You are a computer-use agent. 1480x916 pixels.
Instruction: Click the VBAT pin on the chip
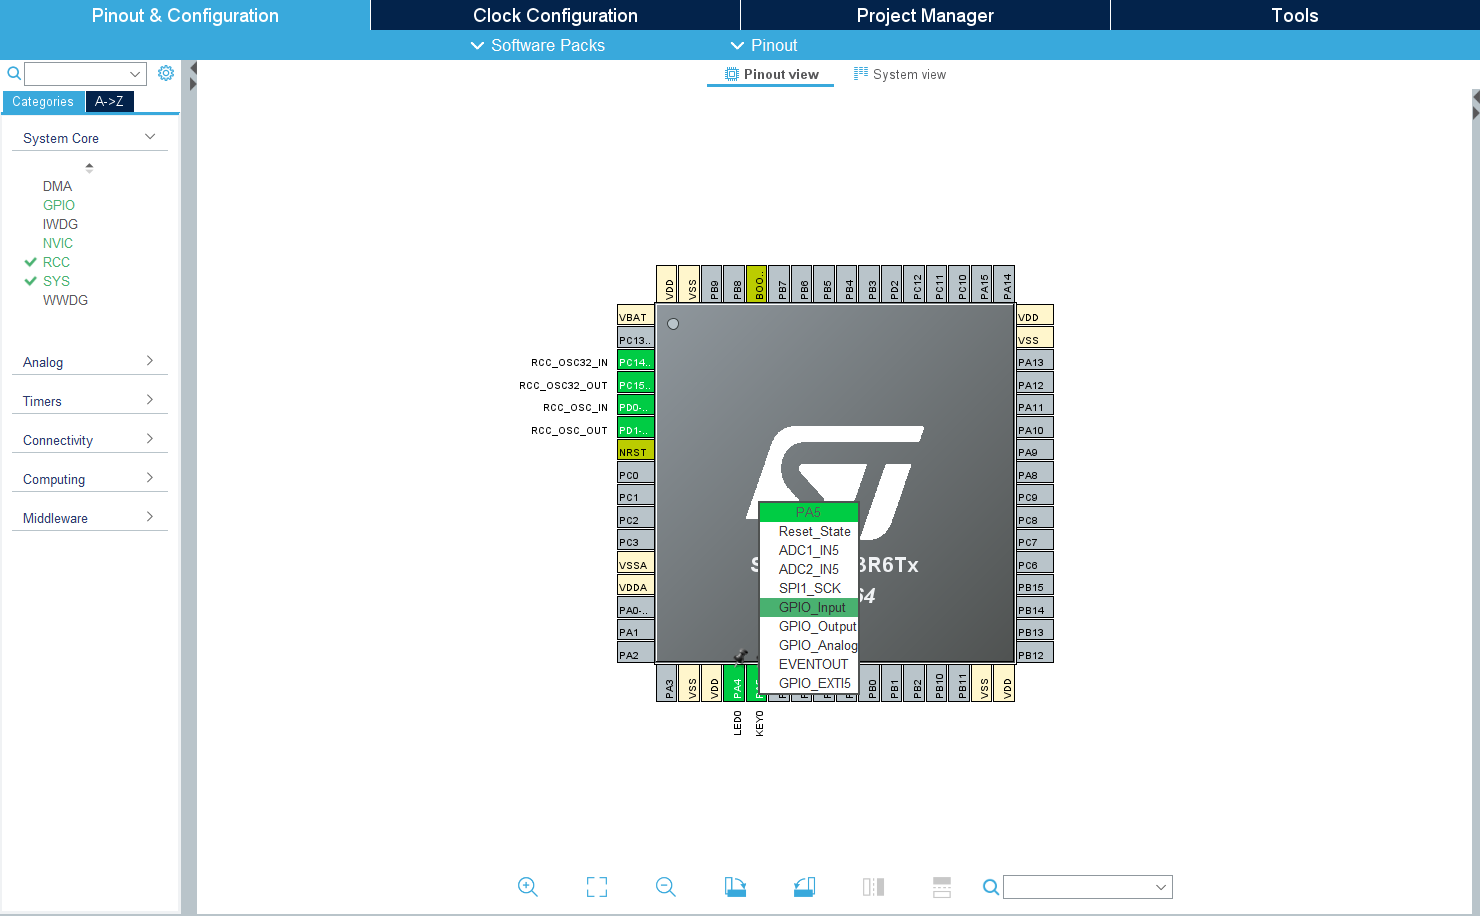636,316
